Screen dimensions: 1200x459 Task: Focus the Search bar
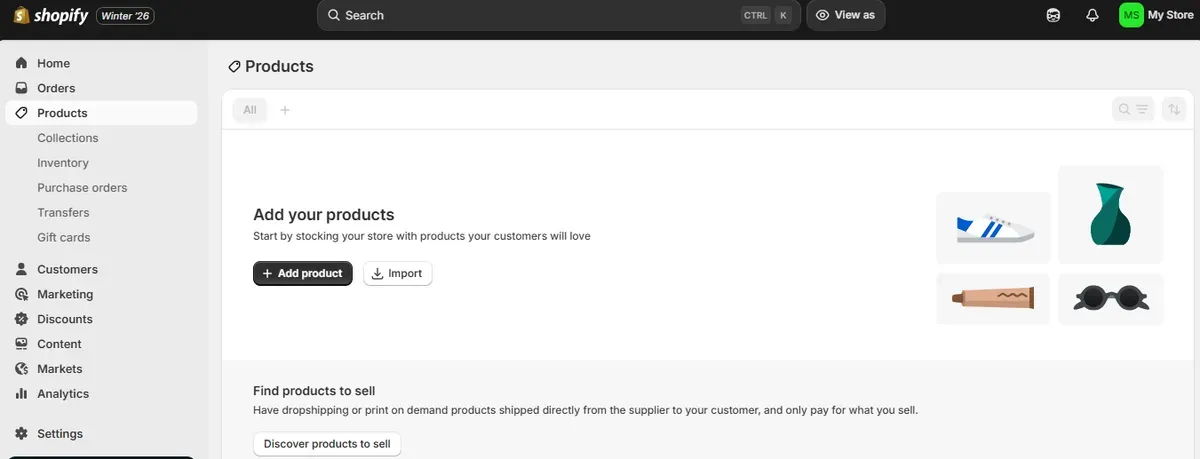(558, 15)
